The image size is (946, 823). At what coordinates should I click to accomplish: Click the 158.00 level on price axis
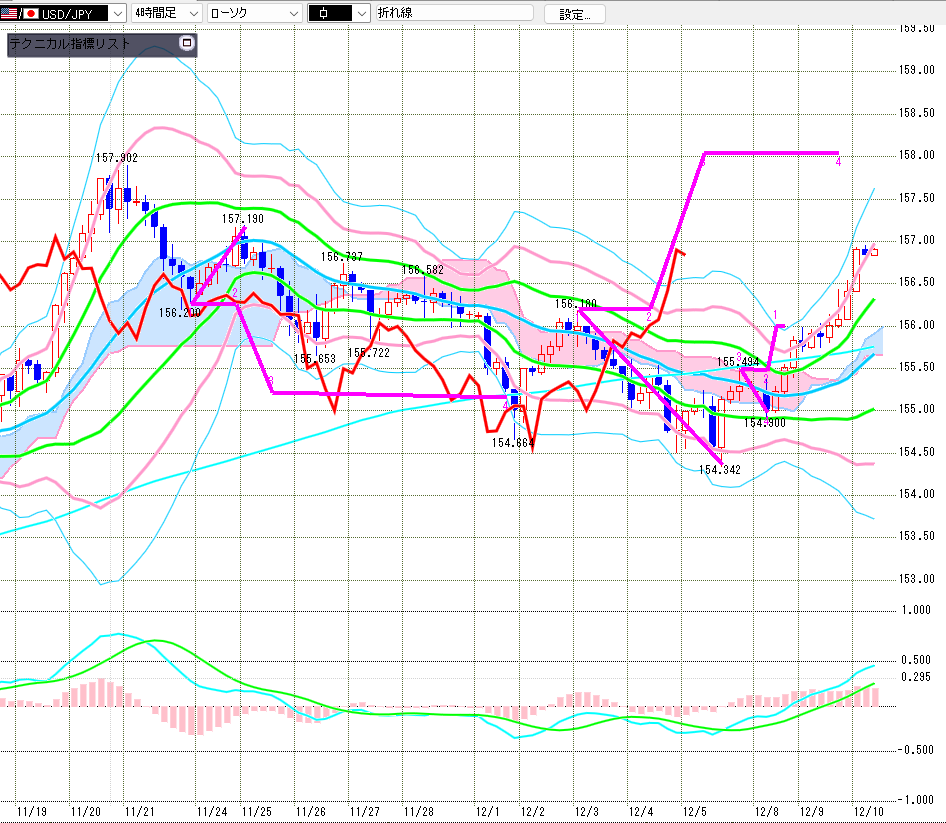(x=915, y=155)
